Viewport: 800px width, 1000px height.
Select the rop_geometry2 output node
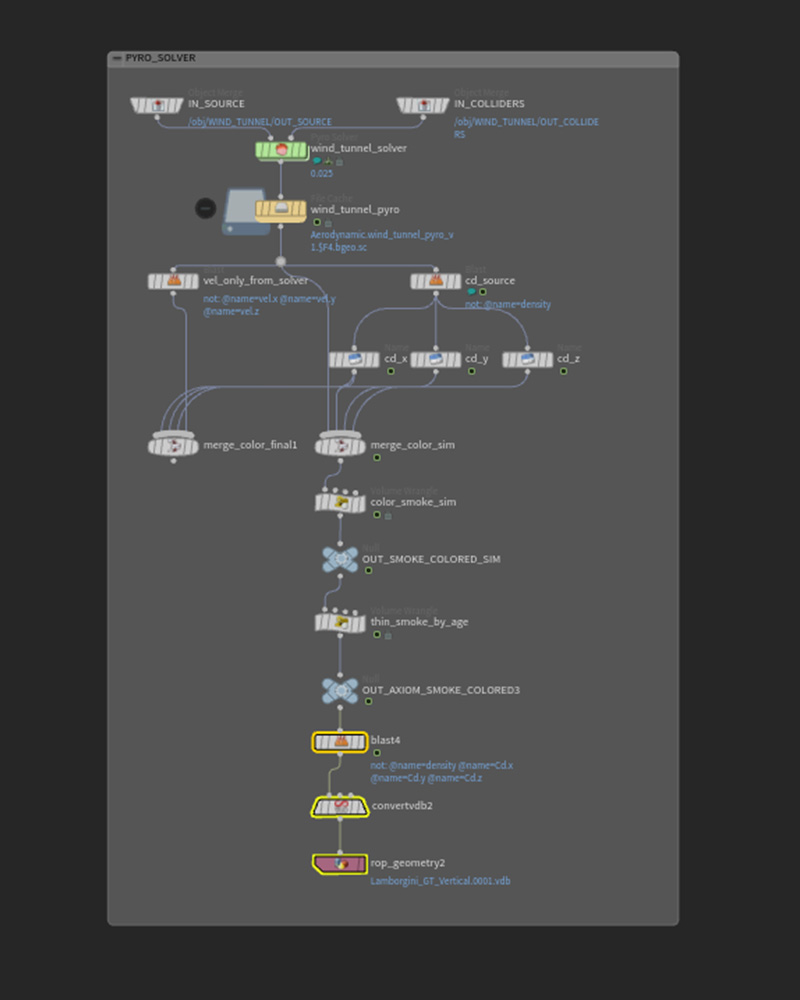340,864
